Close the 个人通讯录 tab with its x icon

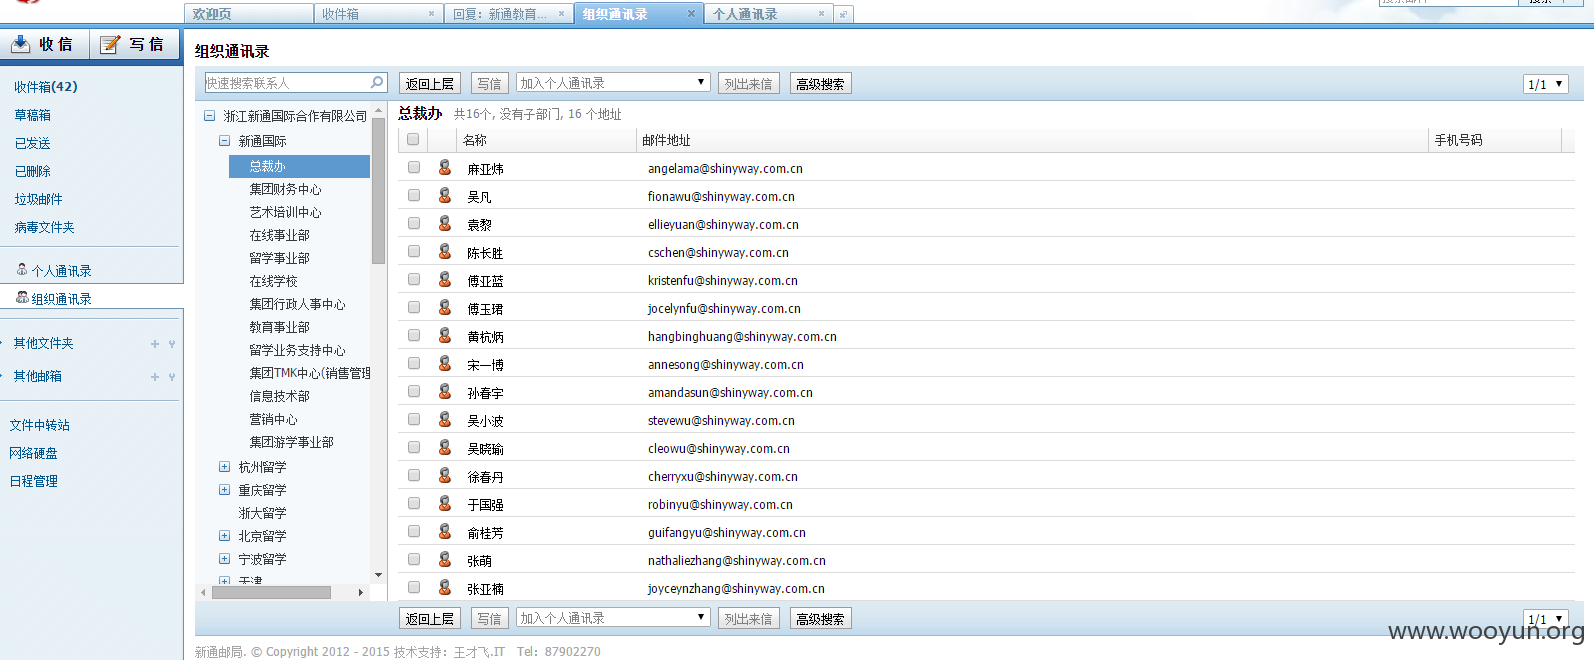[x=822, y=14]
